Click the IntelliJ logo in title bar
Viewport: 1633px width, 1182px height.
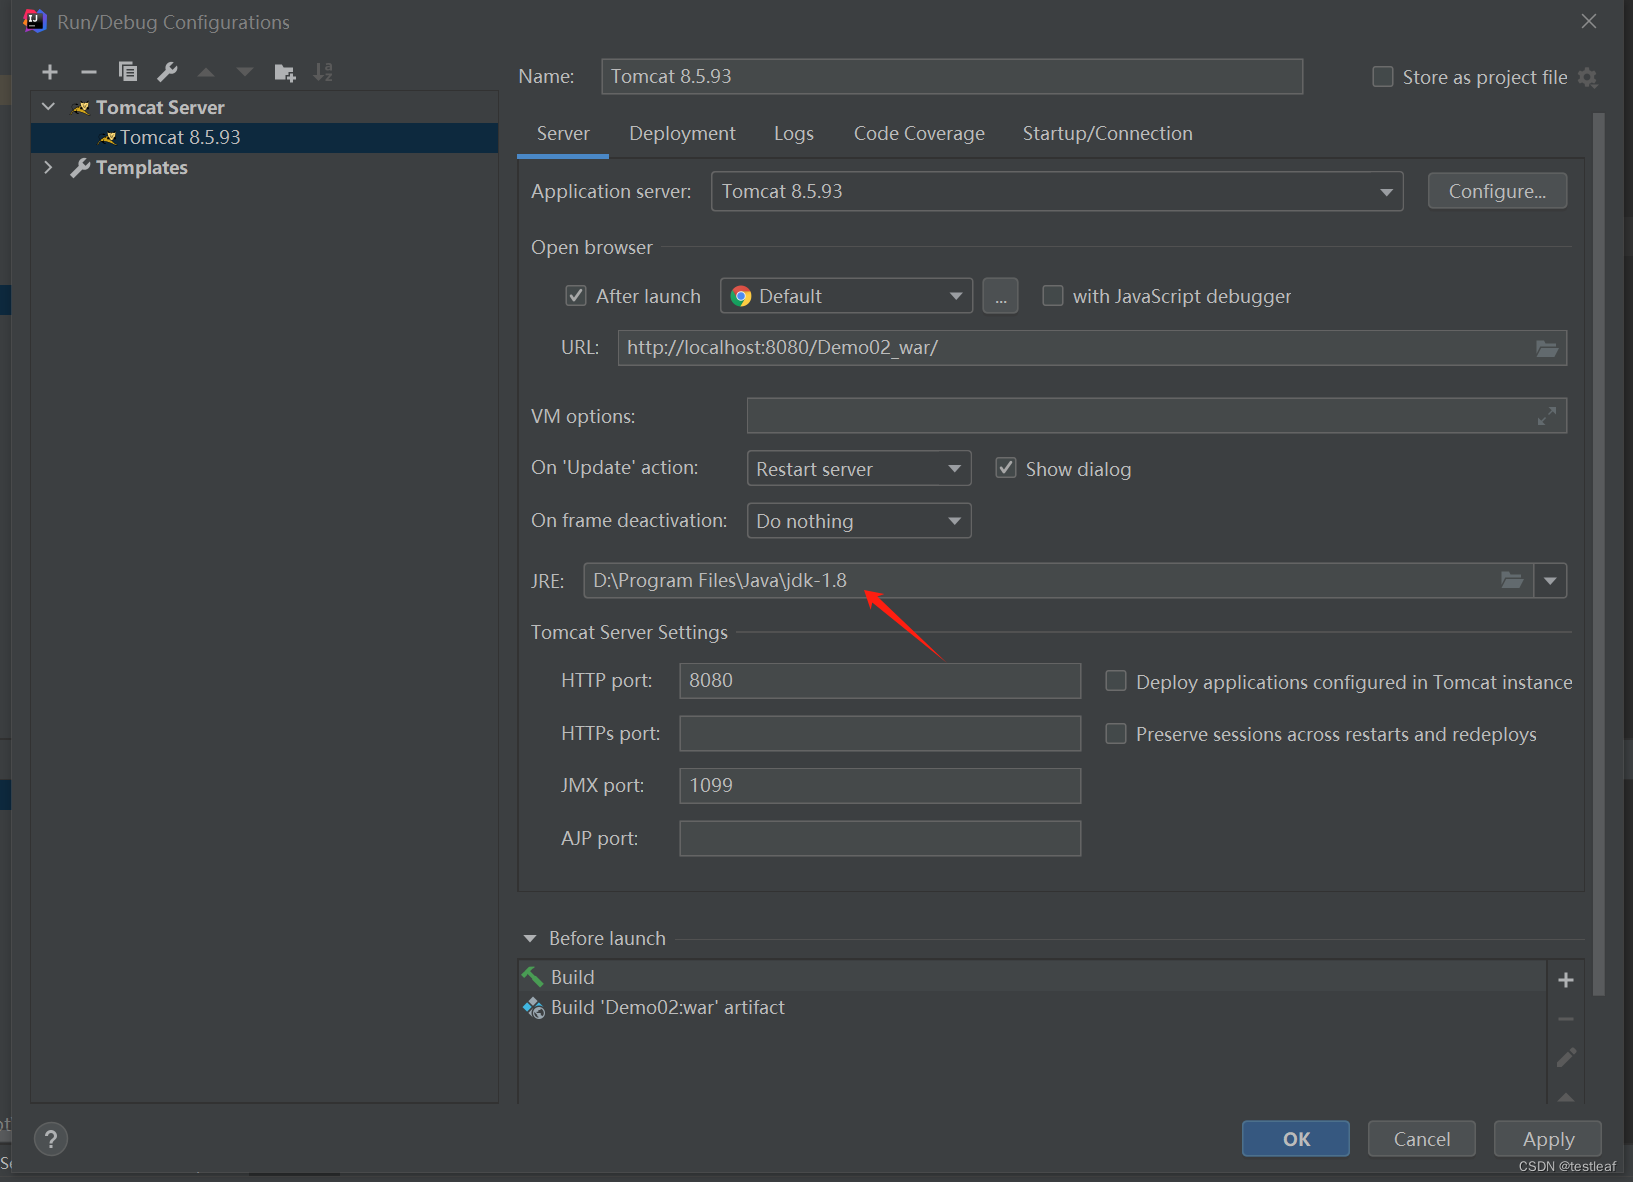click(34, 21)
